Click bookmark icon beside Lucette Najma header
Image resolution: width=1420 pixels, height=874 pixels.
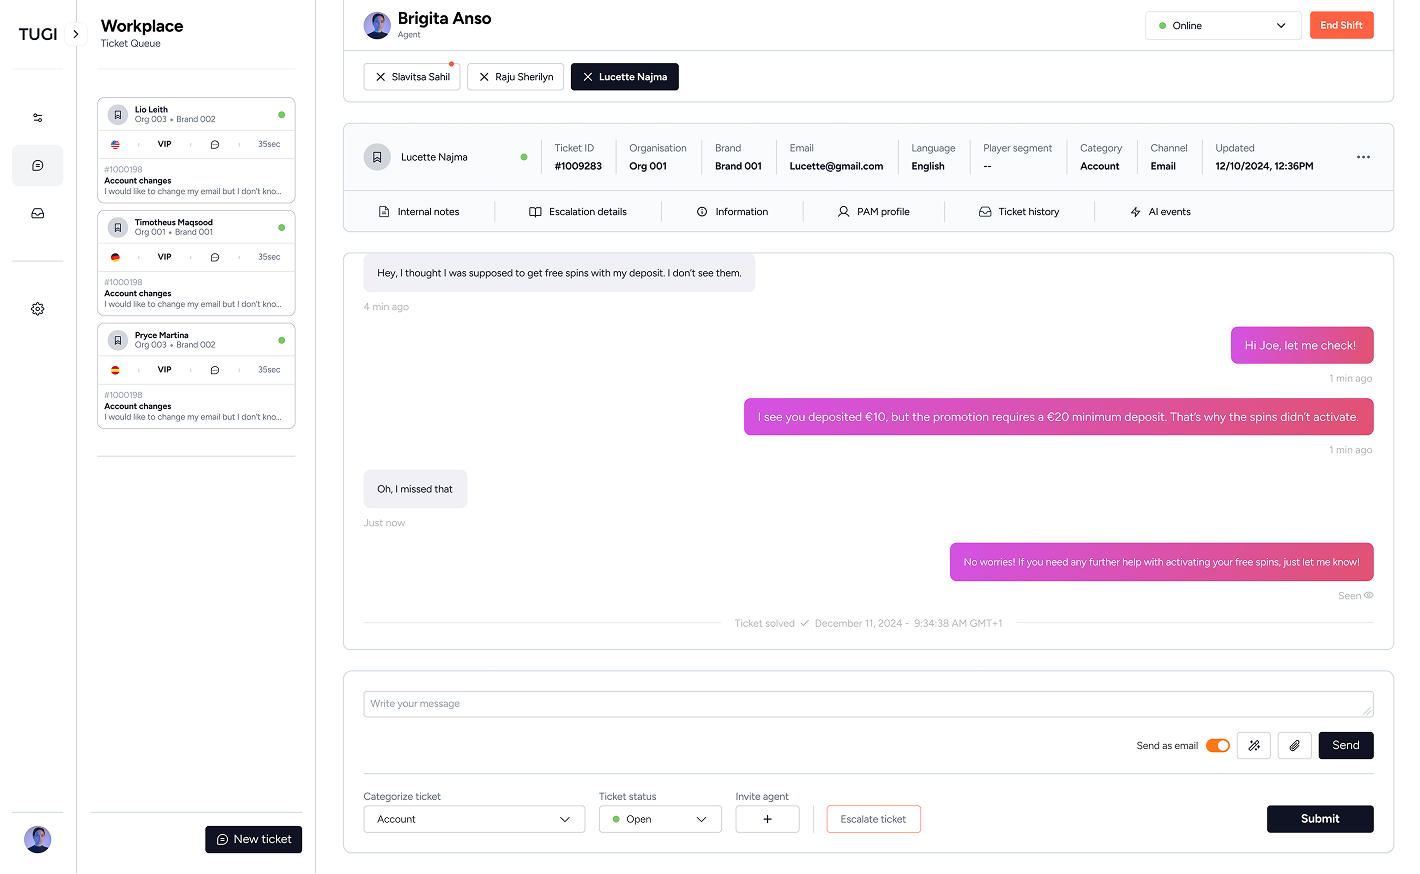pyautogui.click(x=377, y=157)
